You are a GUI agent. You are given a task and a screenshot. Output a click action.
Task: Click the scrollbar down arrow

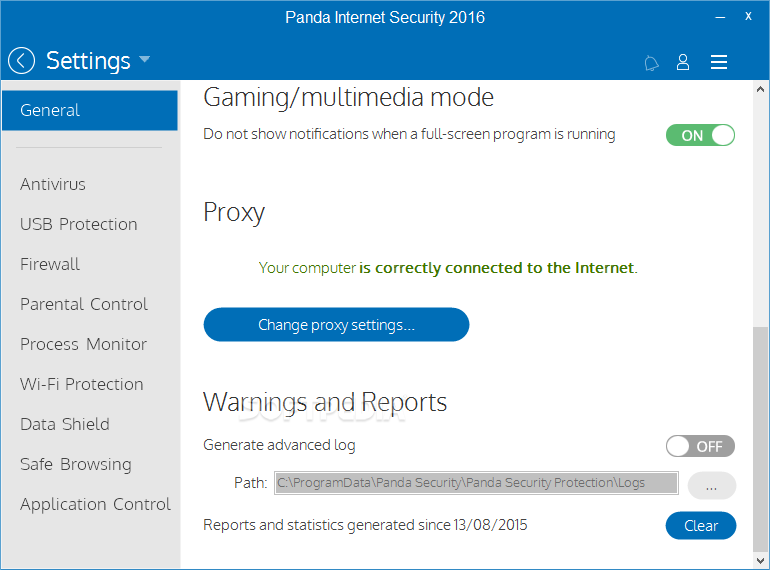760,561
